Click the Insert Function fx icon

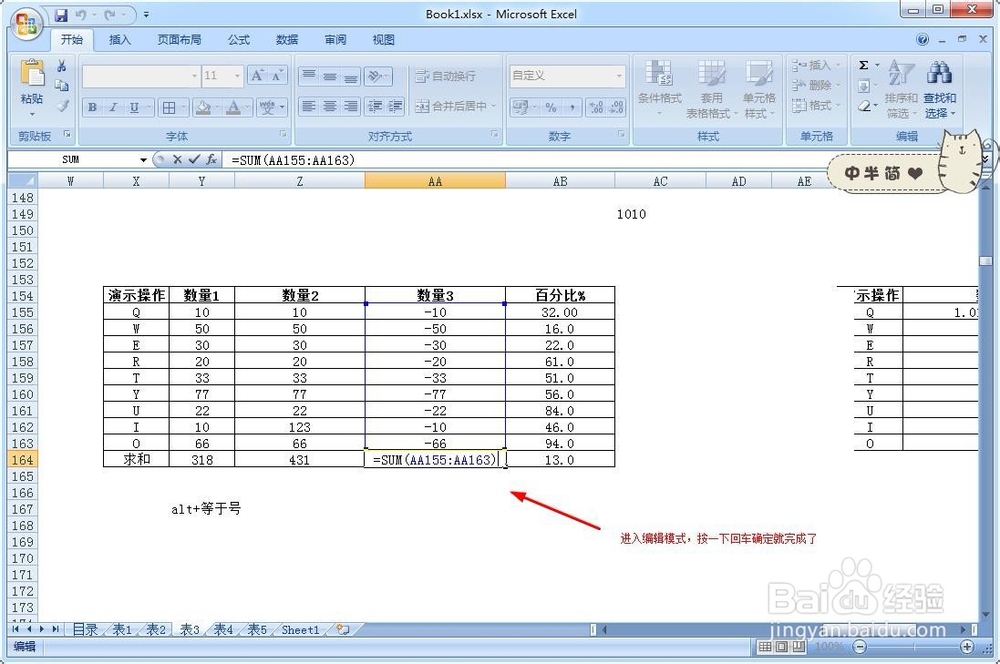(x=213, y=160)
